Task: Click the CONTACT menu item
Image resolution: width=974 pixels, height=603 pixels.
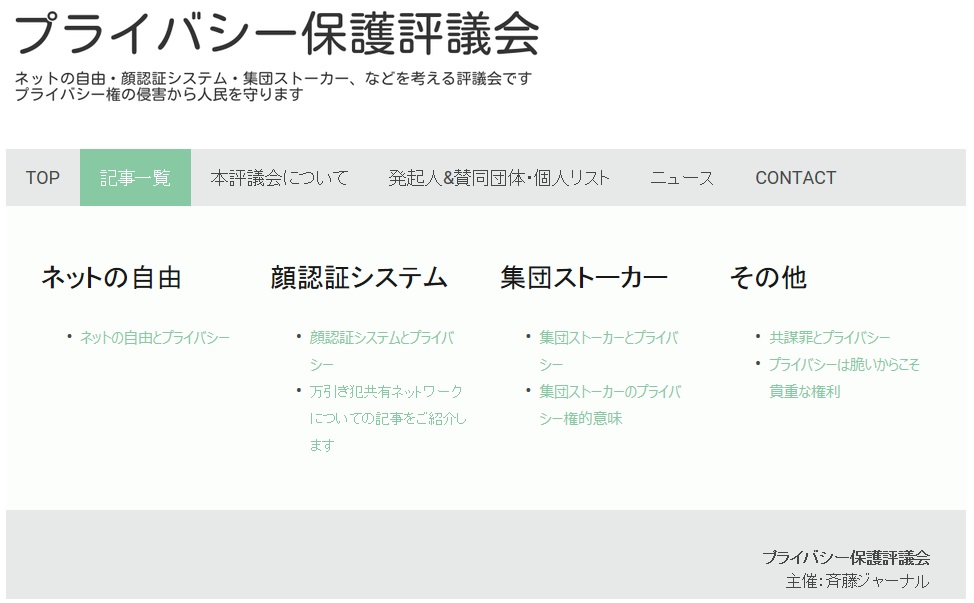Action: [796, 178]
